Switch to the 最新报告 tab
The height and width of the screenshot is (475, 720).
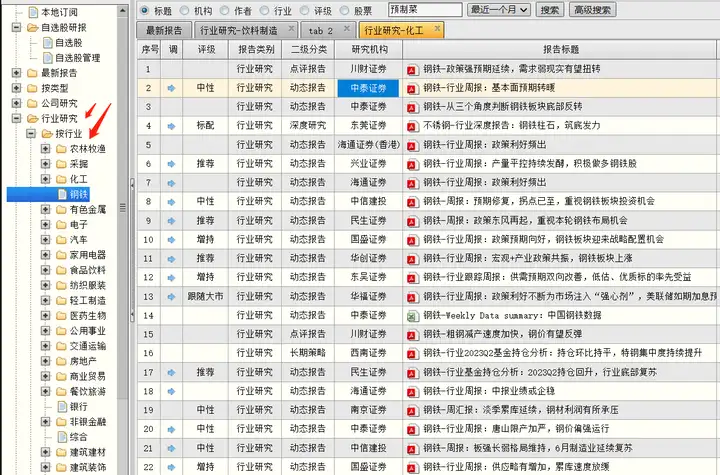164,30
